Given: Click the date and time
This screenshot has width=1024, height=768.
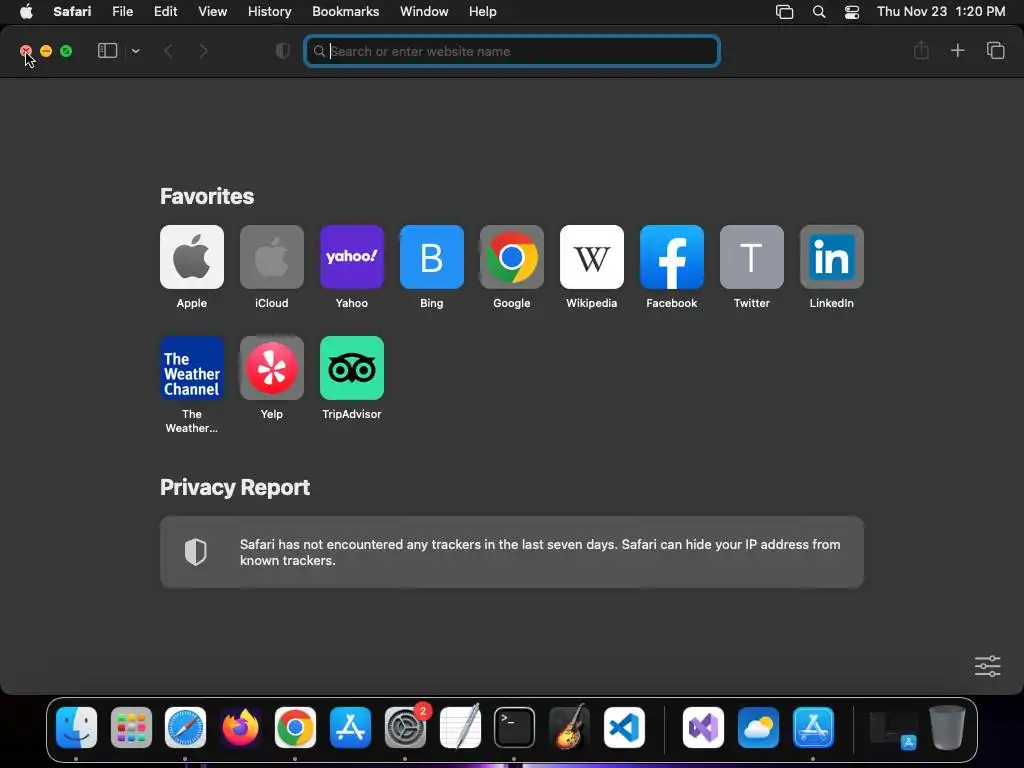Looking at the screenshot, I should [941, 12].
